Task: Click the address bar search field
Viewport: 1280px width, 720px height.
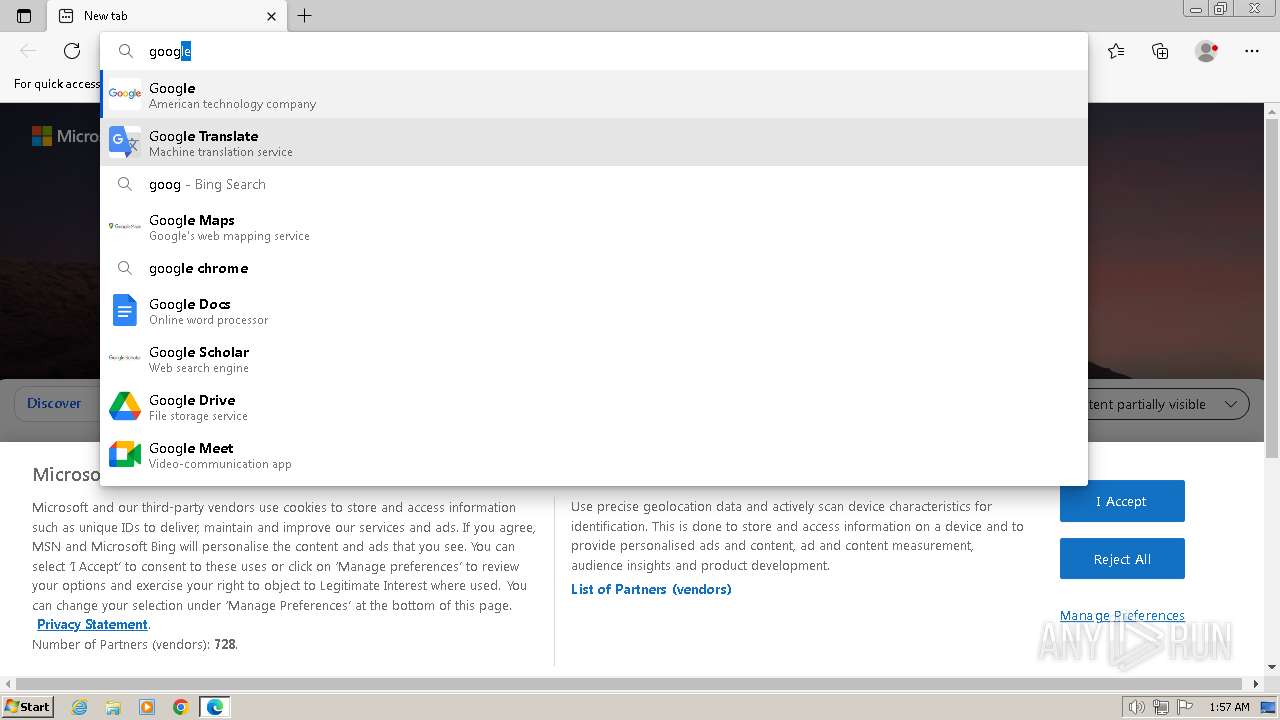Action: [594, 51]
